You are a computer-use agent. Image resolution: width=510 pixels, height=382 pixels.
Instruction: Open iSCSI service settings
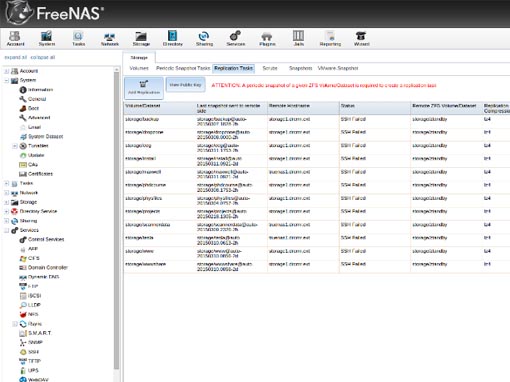click(30, 296)
